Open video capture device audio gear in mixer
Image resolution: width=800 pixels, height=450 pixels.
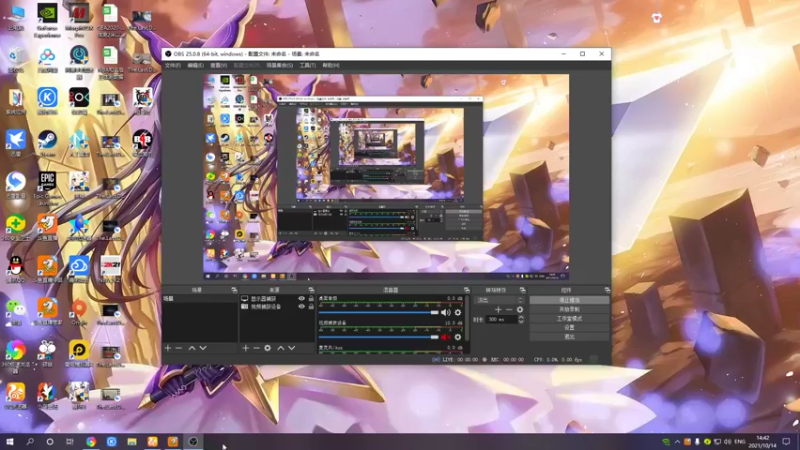click(x=458, y=337)
